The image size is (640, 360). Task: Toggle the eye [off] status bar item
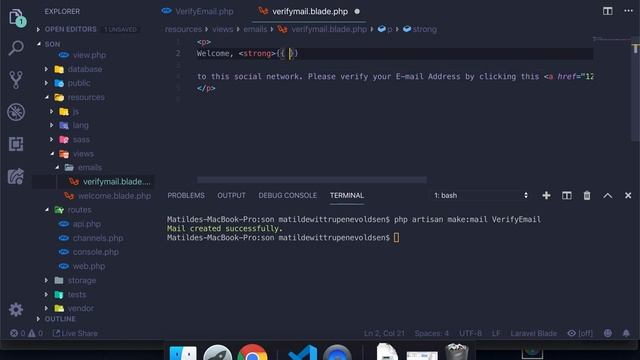coord(580,333)
